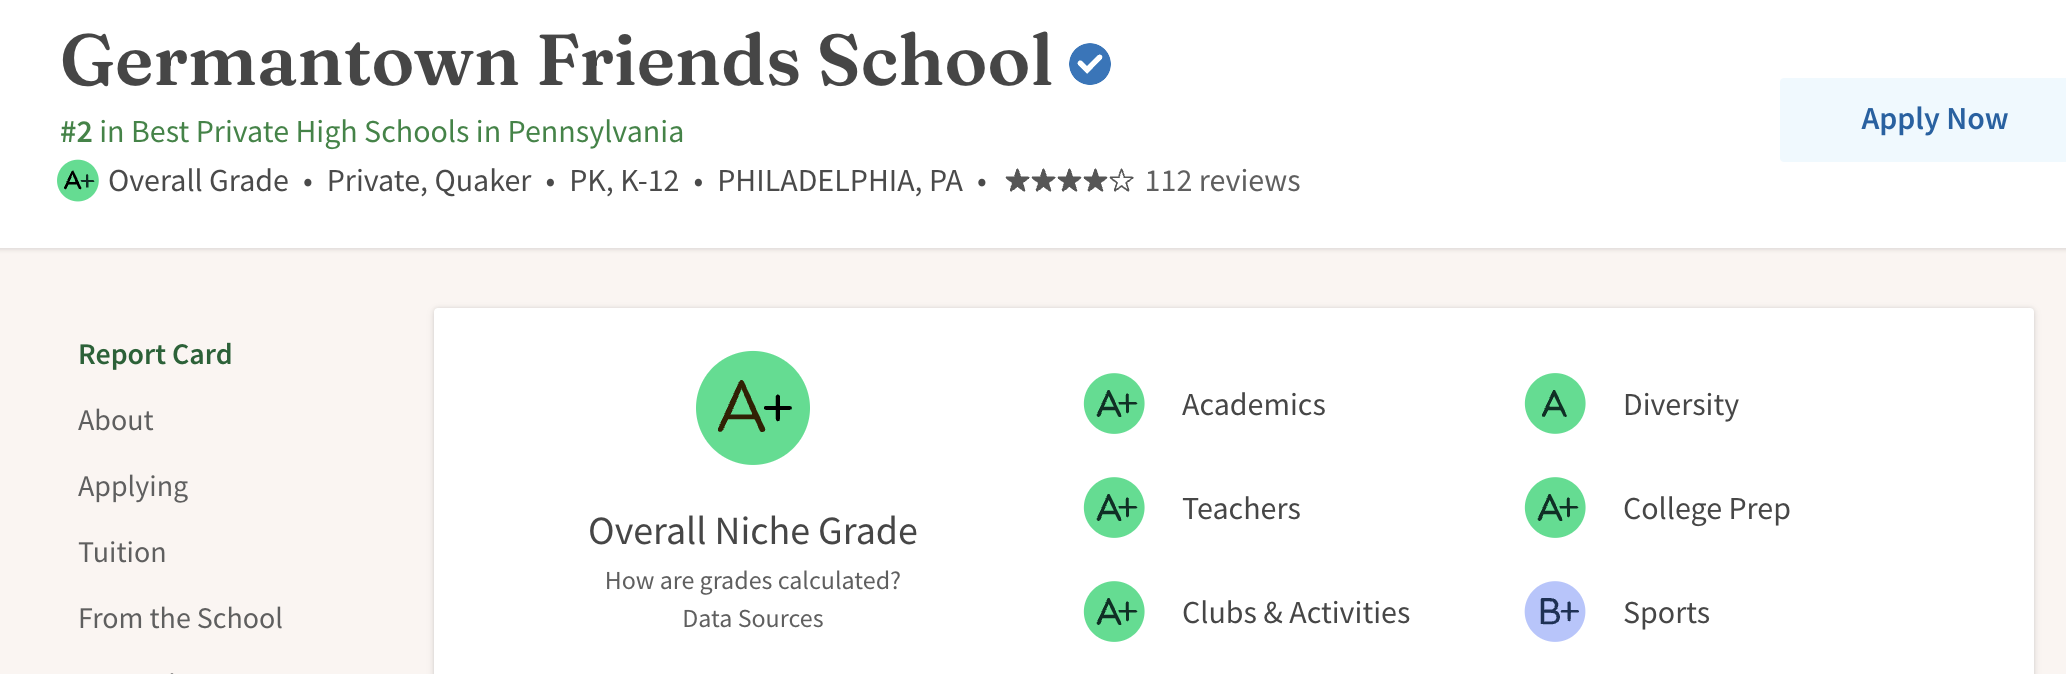The height and width of the screenshot is (674, 2066).
Task: Click the A+ badge beside Clubs & Activities
Action: (1114, 612)
